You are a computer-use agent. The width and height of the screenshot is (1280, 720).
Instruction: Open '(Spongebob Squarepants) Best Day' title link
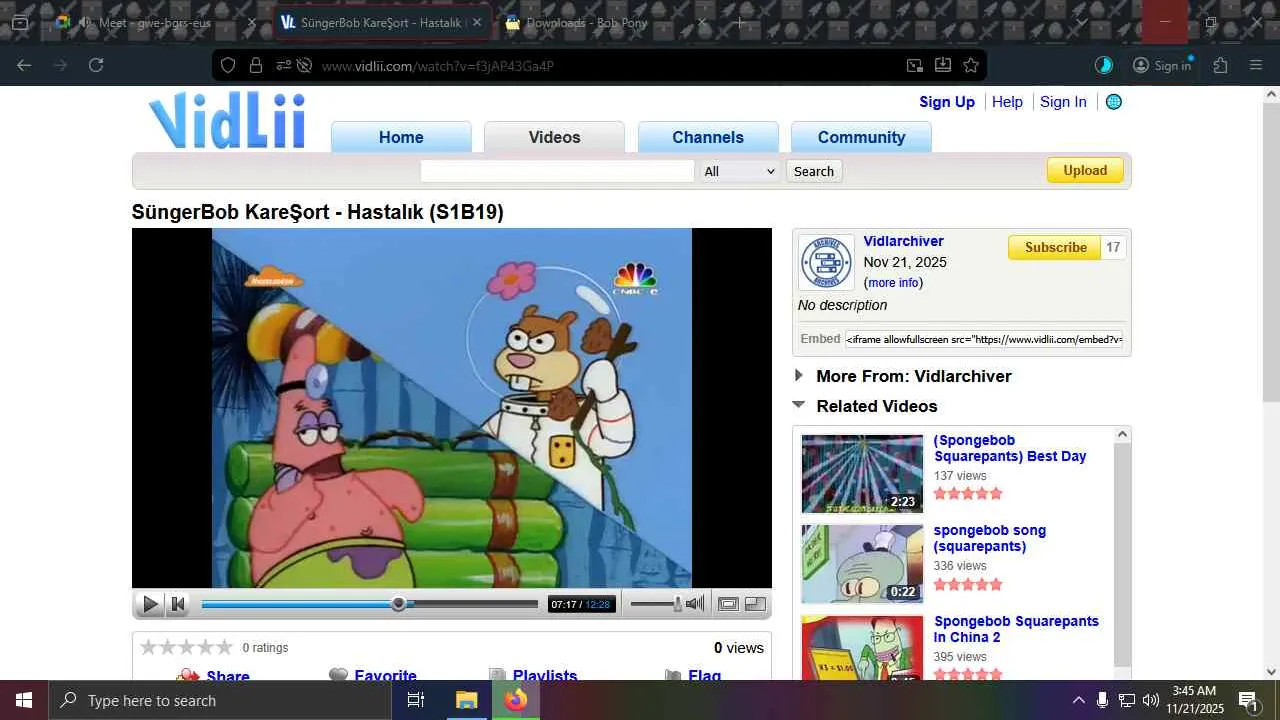coord(1010,448)
